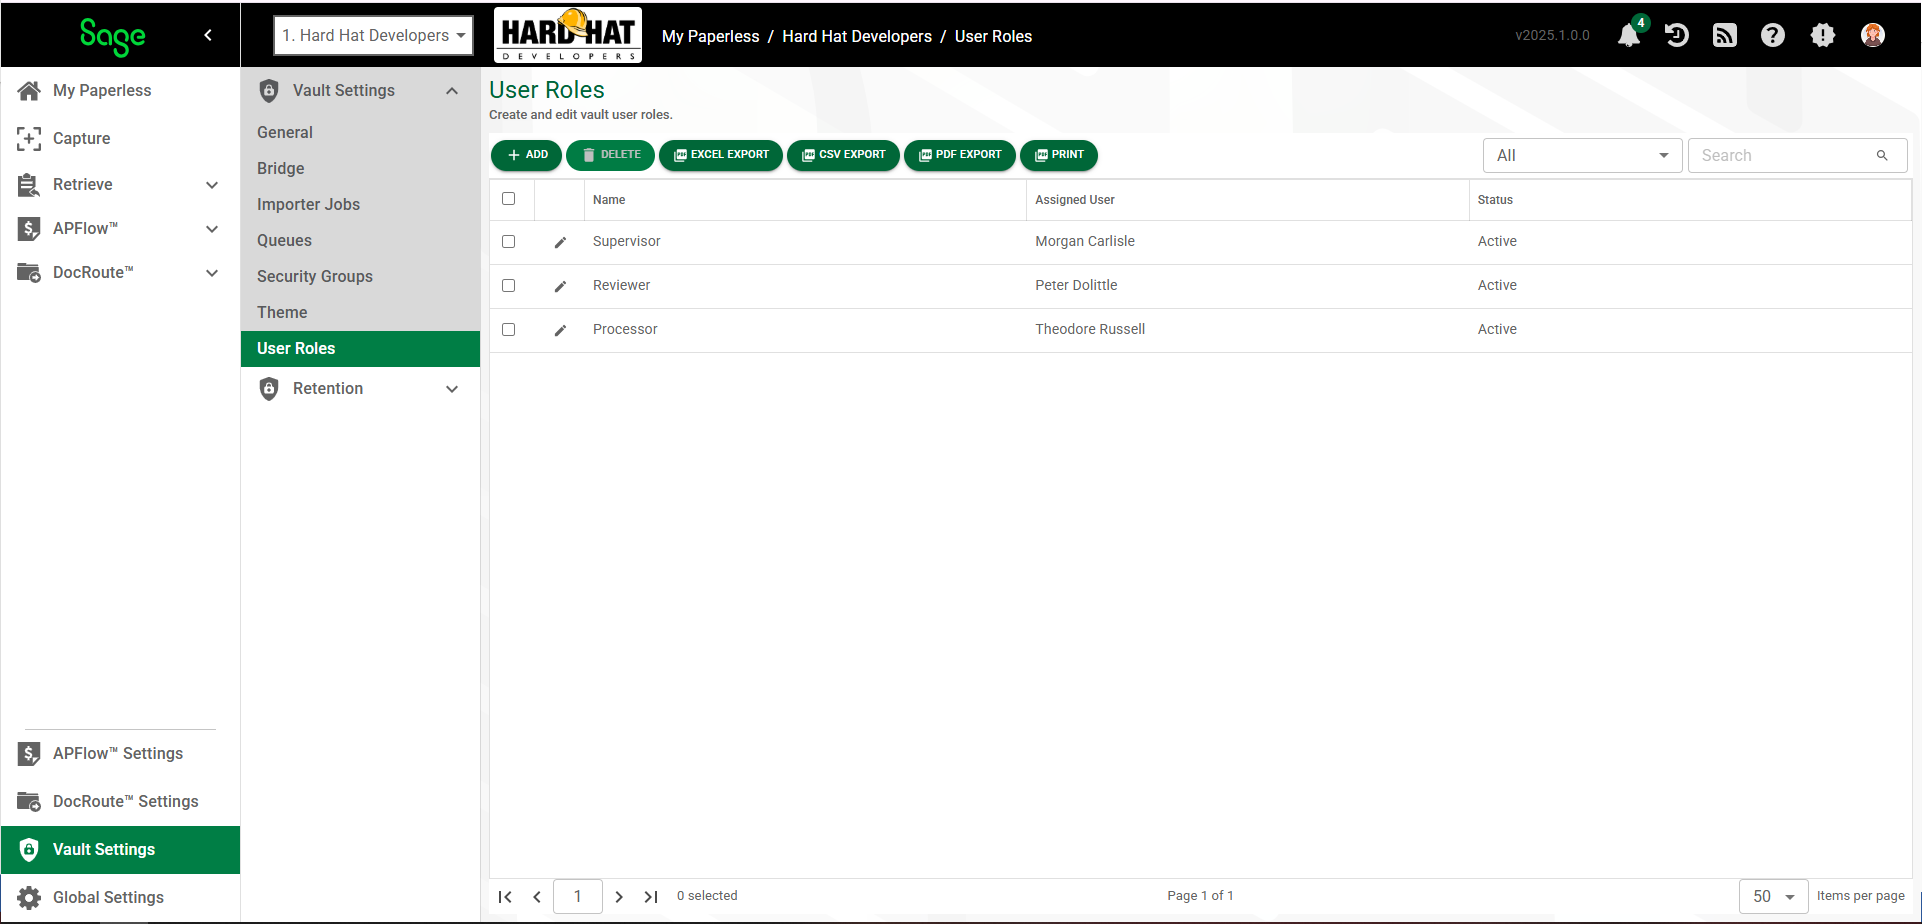Click the Sage logo
The image size is (1922, 924).
(x=113, y=36)
